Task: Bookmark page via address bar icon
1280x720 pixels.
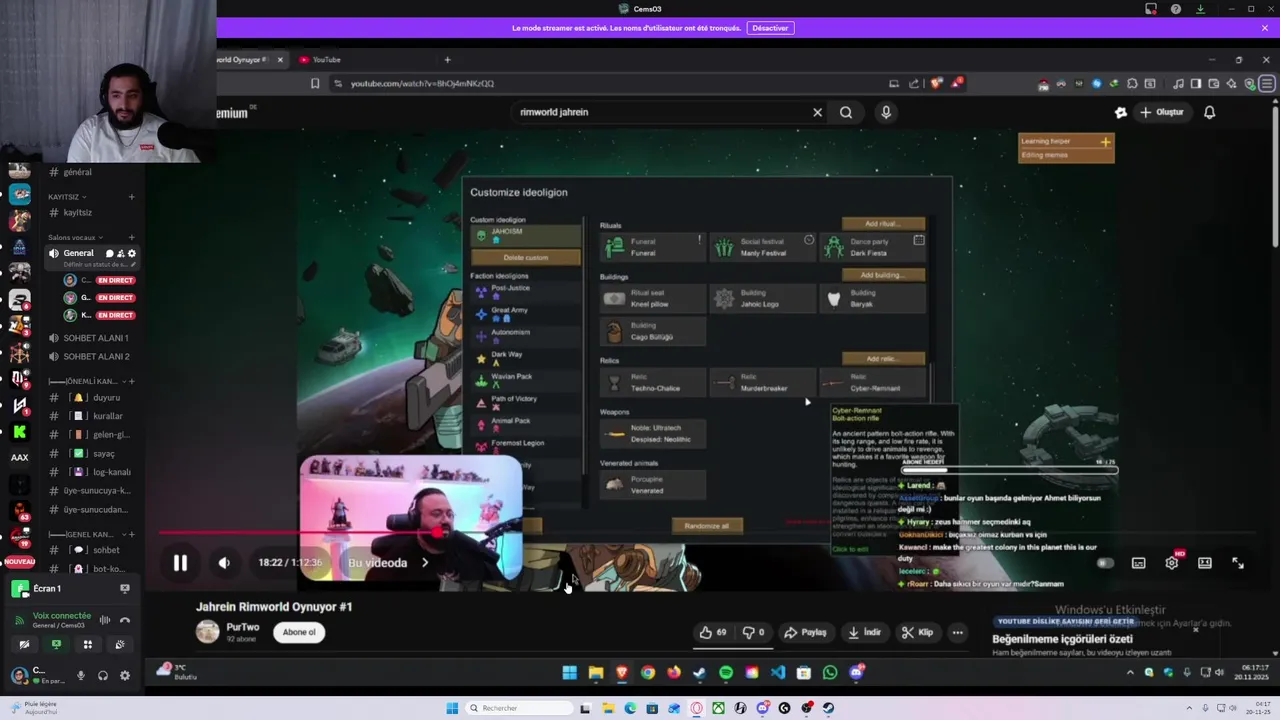Action: pos(315,84)
